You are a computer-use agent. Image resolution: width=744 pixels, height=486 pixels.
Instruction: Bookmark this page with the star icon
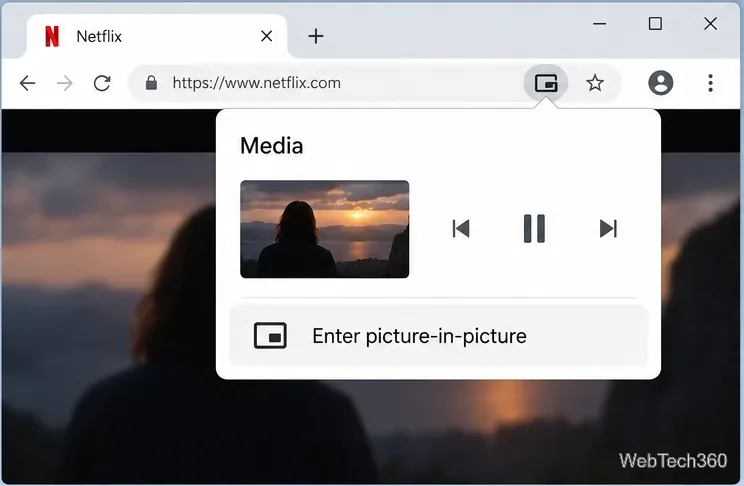click(595, 83)
